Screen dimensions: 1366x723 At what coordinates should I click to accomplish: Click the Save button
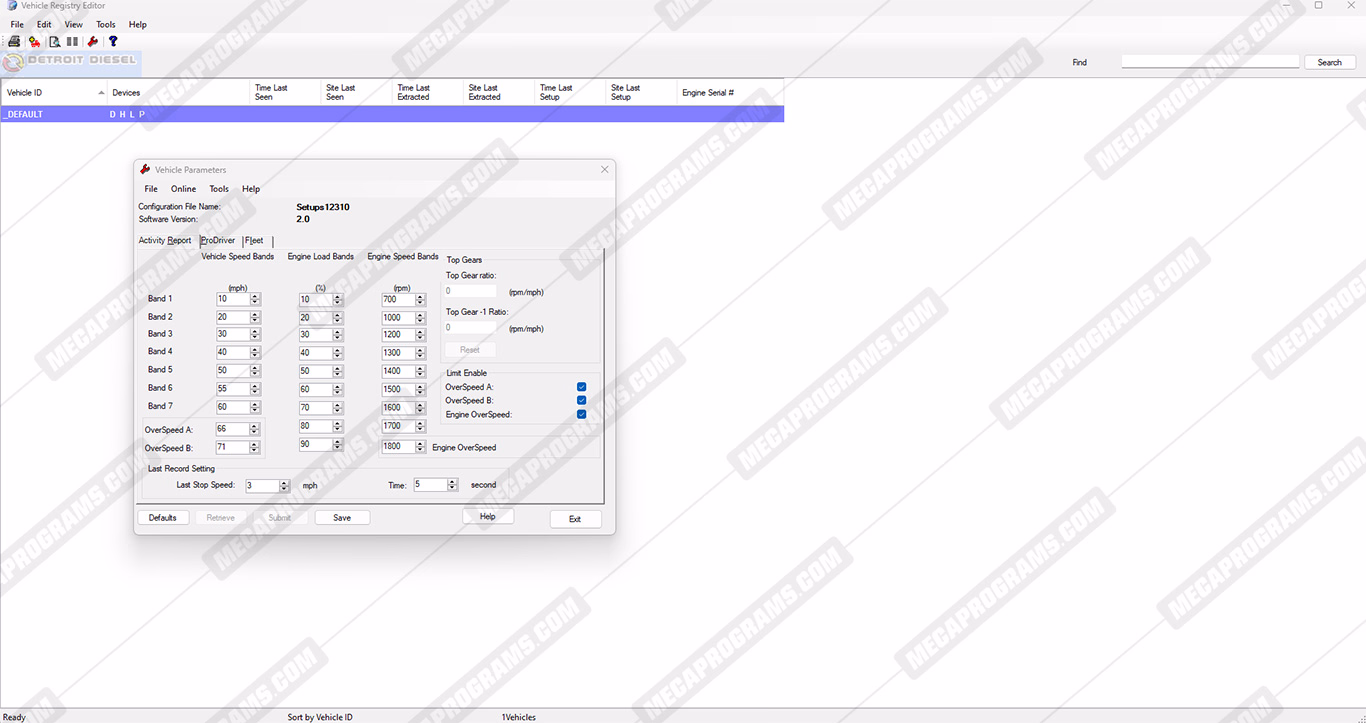[x=342, y=518]
